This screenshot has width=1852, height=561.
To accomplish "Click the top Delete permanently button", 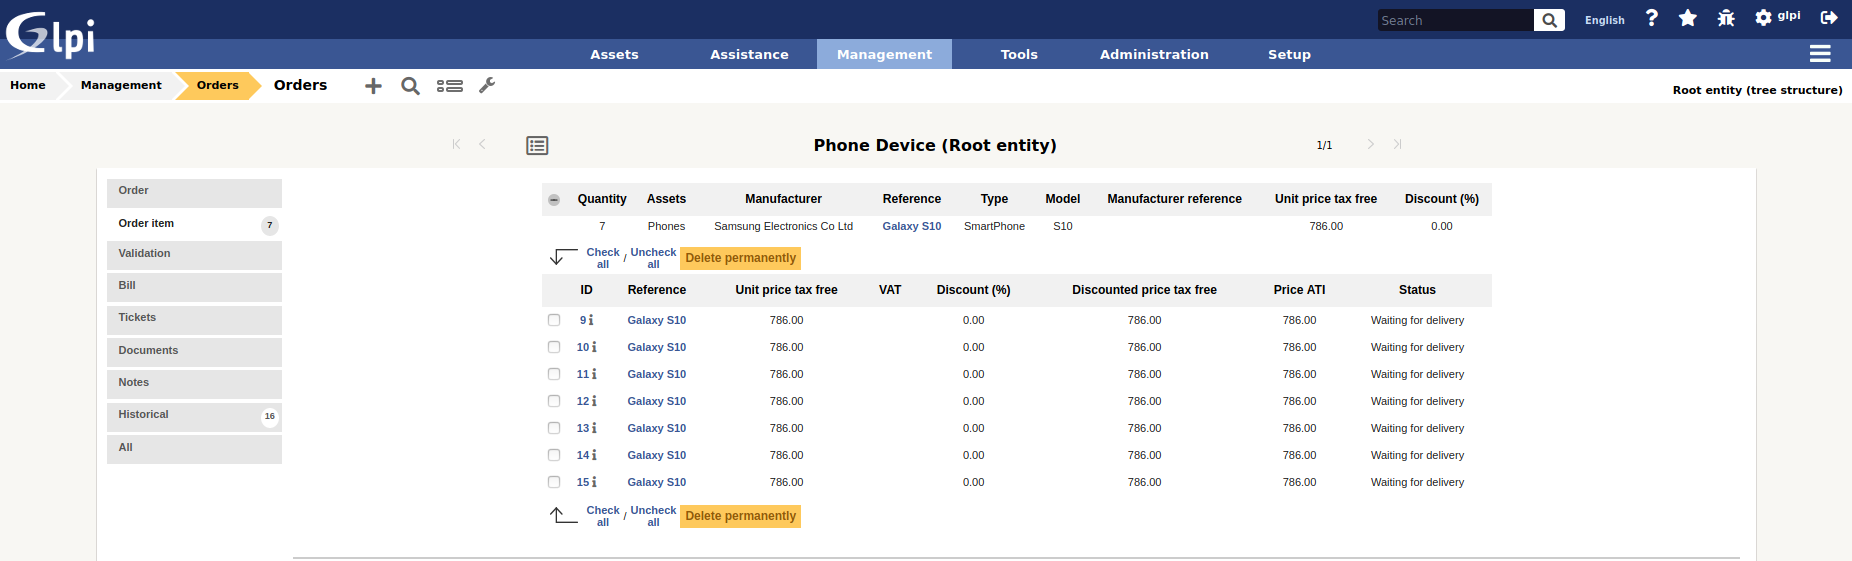I will tap(740, 258).
